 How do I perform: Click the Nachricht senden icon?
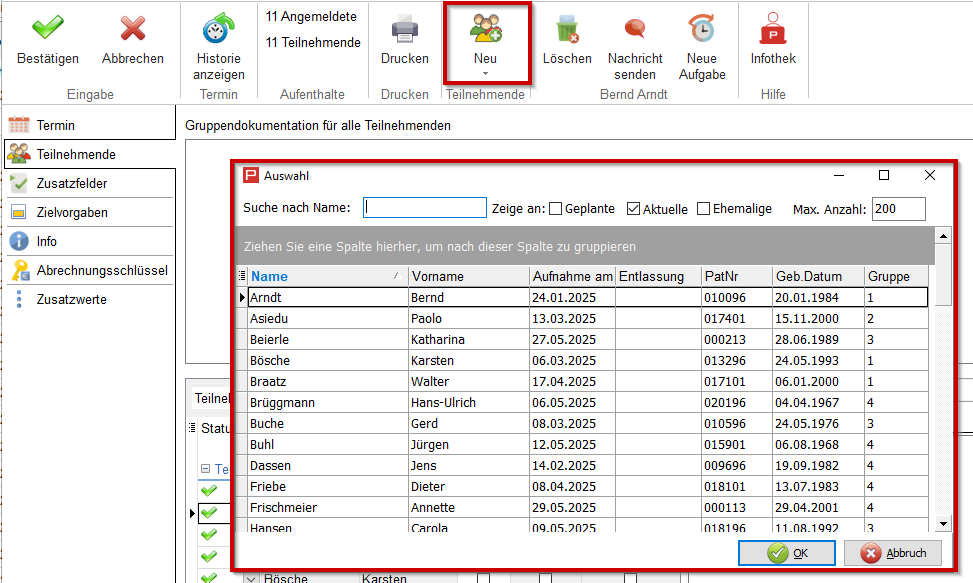click(x=635, y=30)
